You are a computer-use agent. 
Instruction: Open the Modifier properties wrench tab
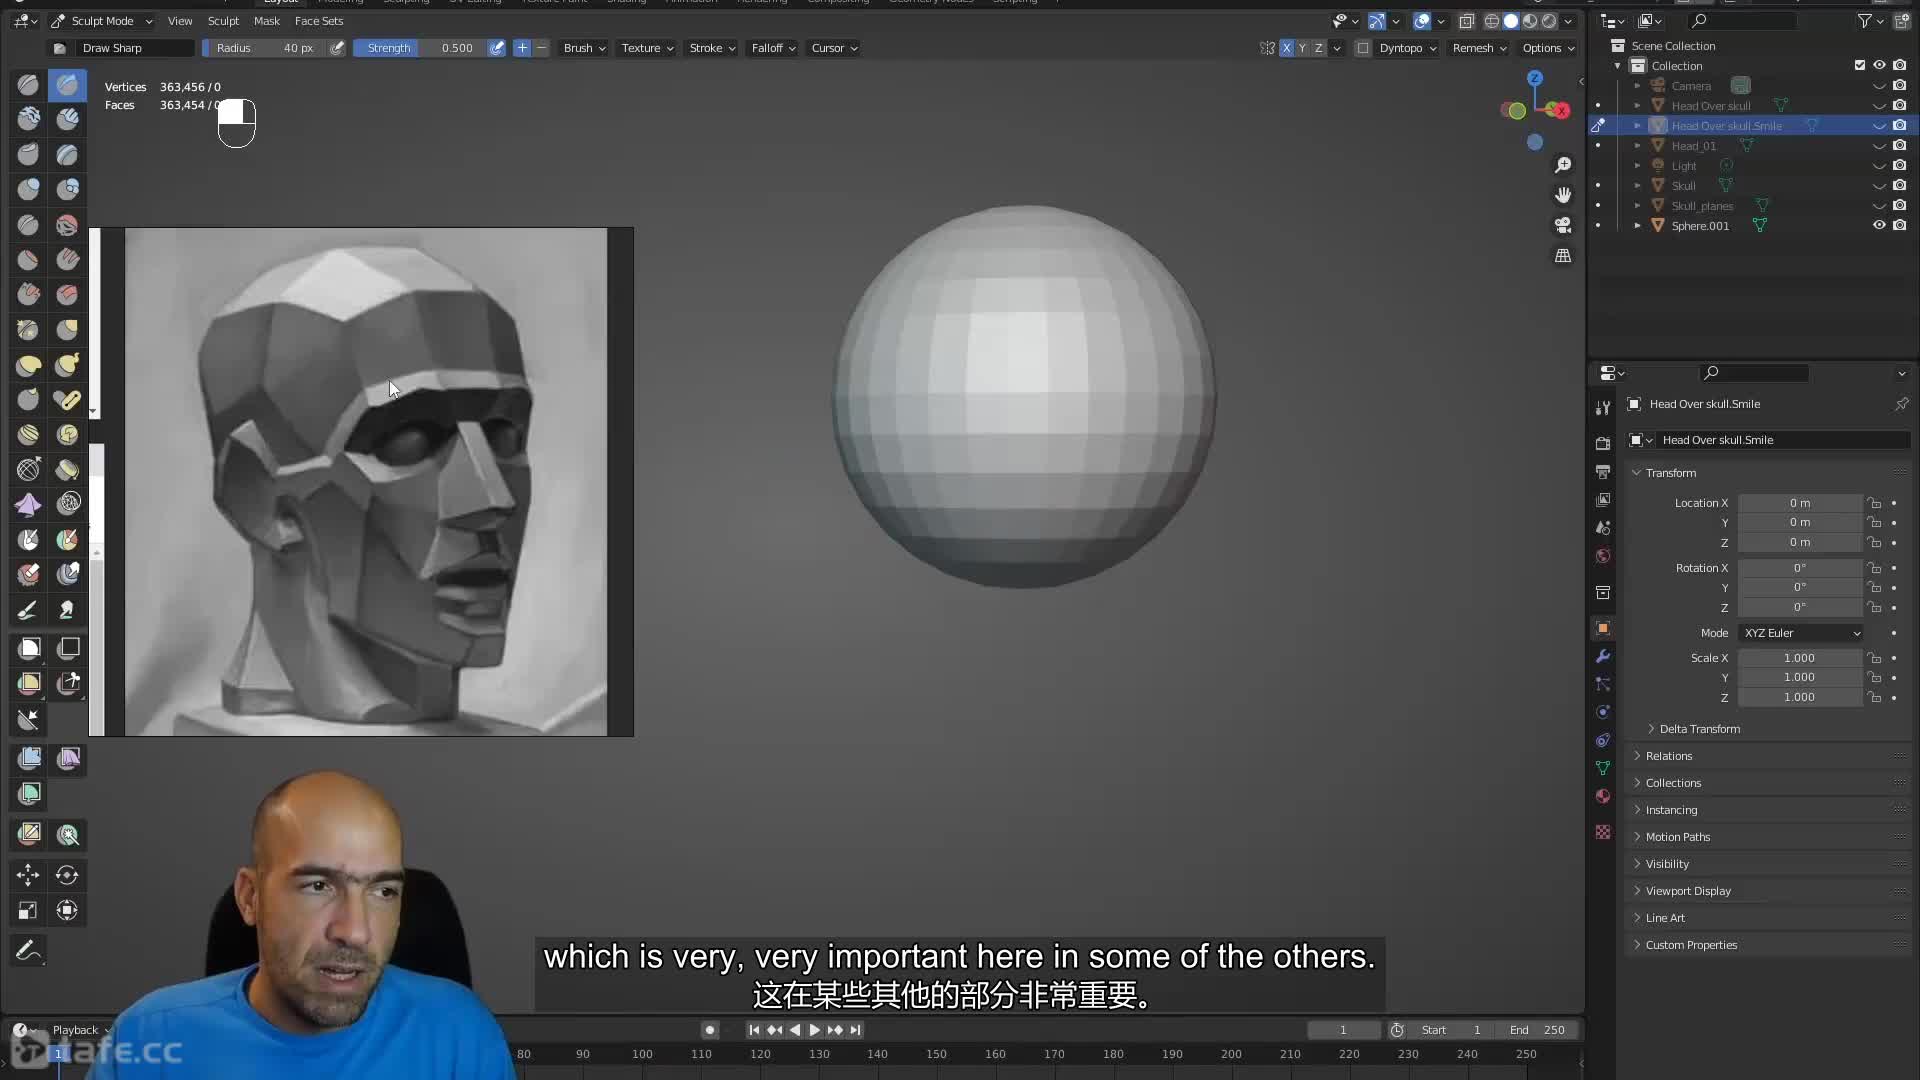[1603, 656]
